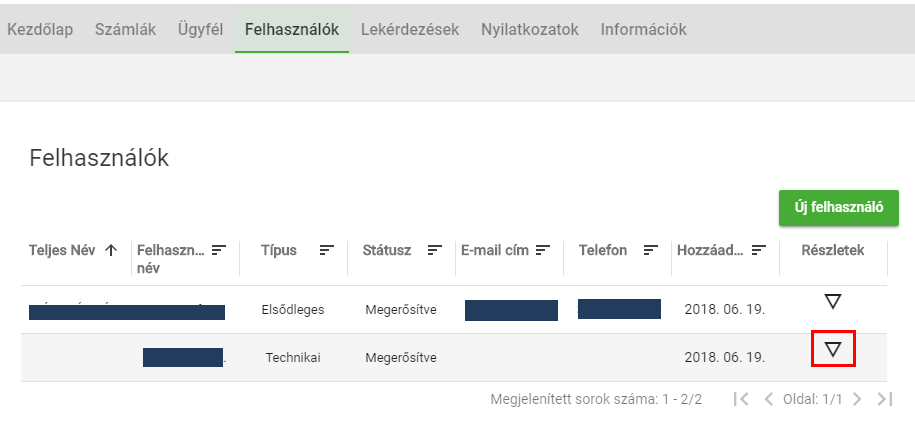Open filter menu for Hozzáadva column
The height and width of the screenshot is (430, 915).
[759, 250]
